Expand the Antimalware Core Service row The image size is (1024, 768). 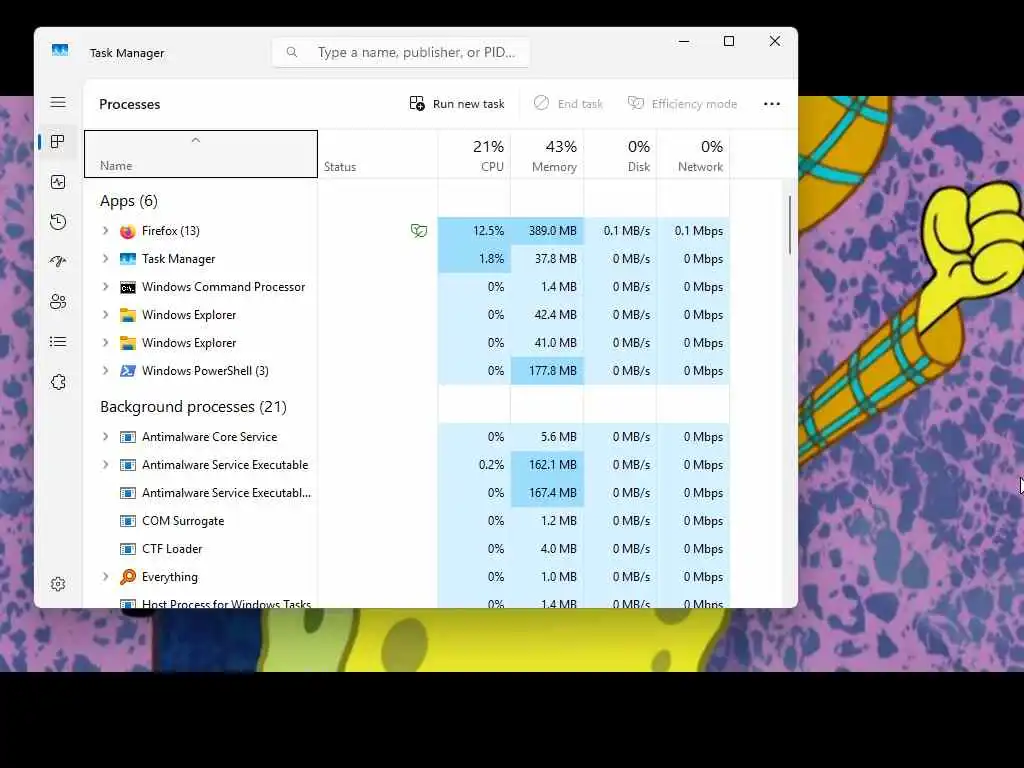(105, 437)
